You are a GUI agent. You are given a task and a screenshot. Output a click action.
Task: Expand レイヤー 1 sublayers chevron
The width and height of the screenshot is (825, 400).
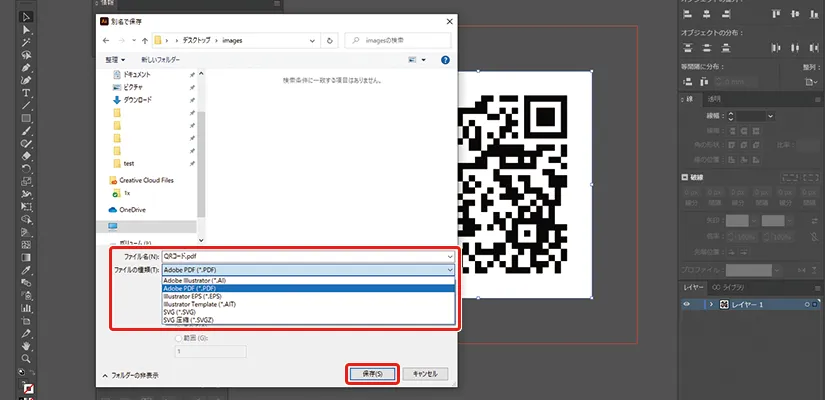coord(711,304)
